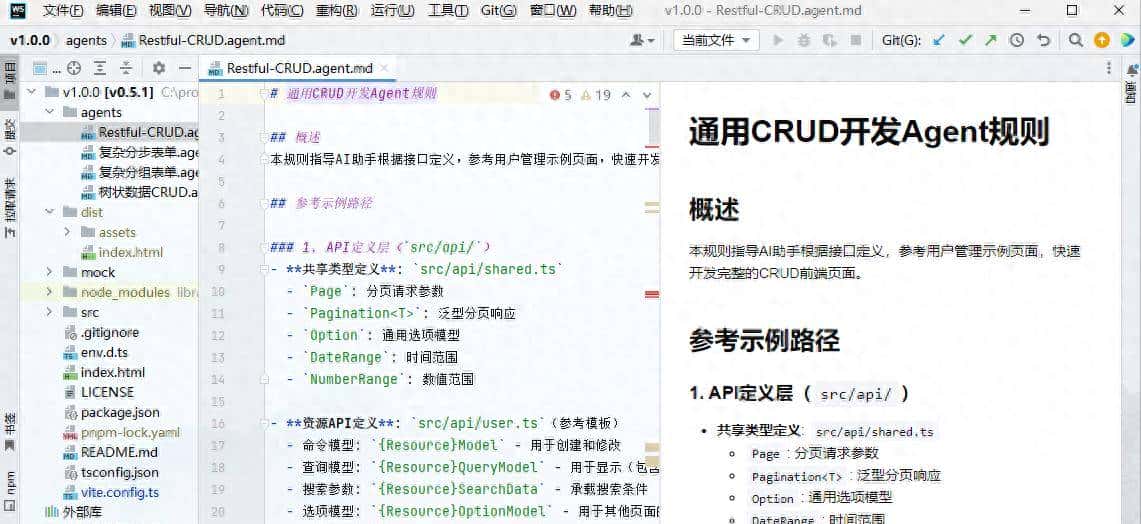Go to next highlighted error arrow

(x=647, y=95)
